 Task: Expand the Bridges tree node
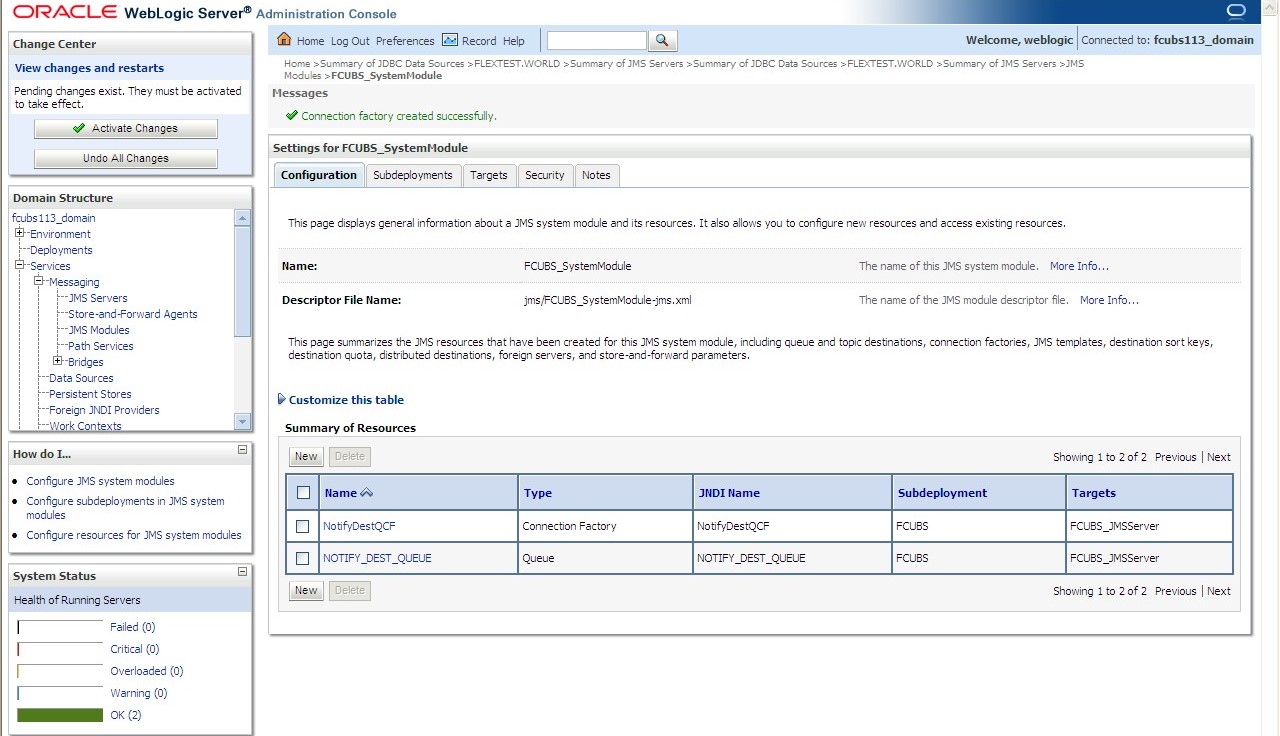pos(58,361)
